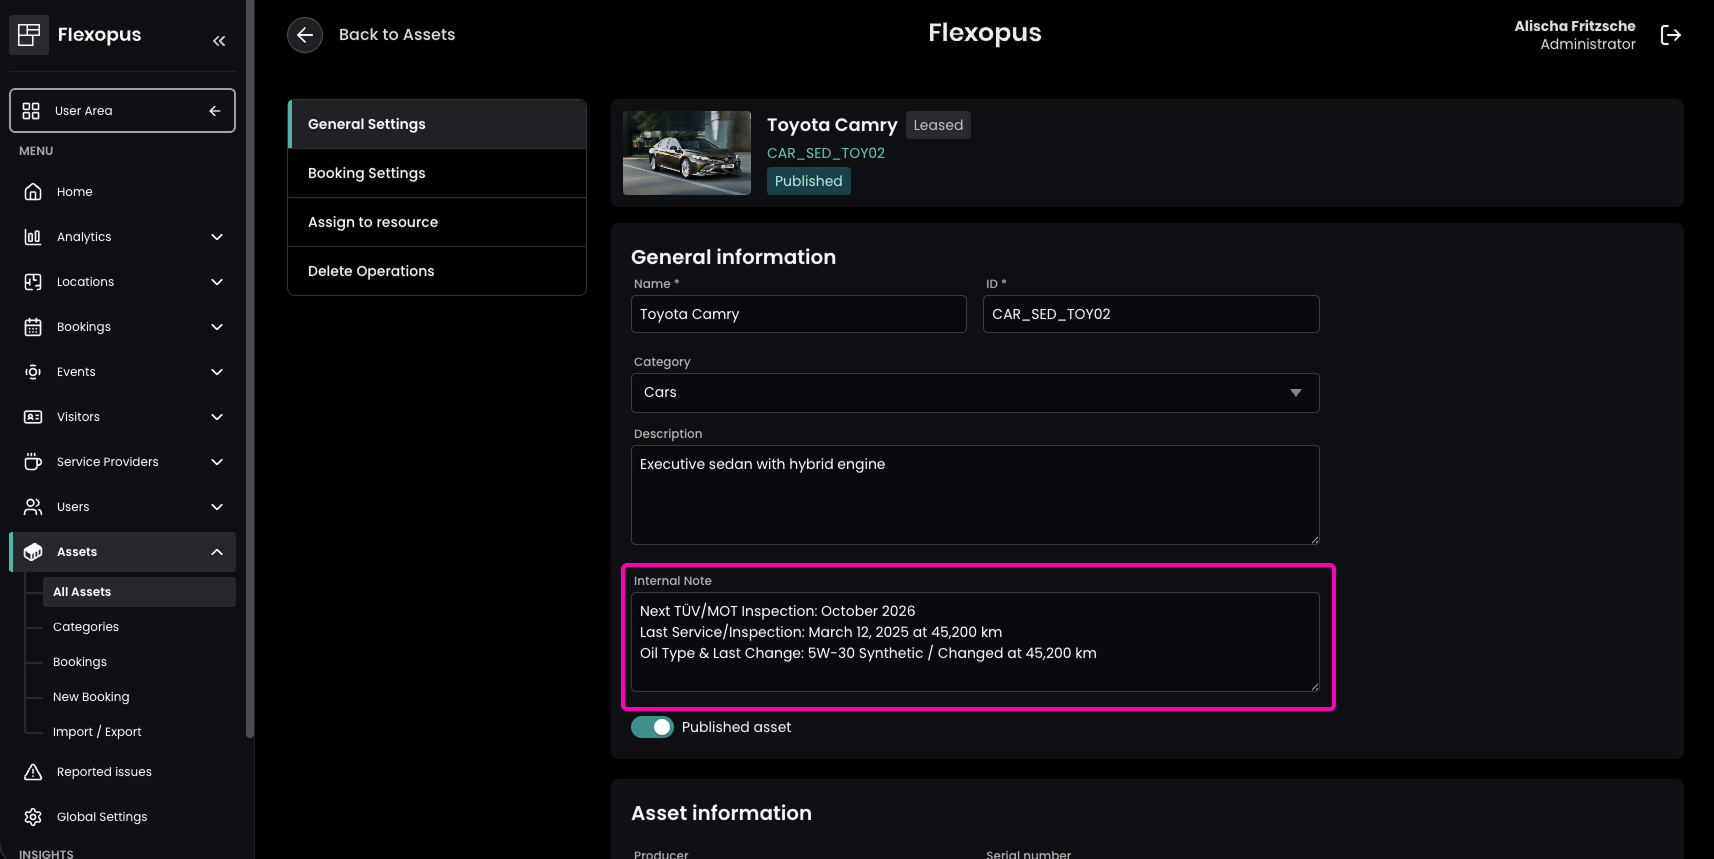Open Global Settings gear icon
Screen dimensions: 1714x859
33,817
